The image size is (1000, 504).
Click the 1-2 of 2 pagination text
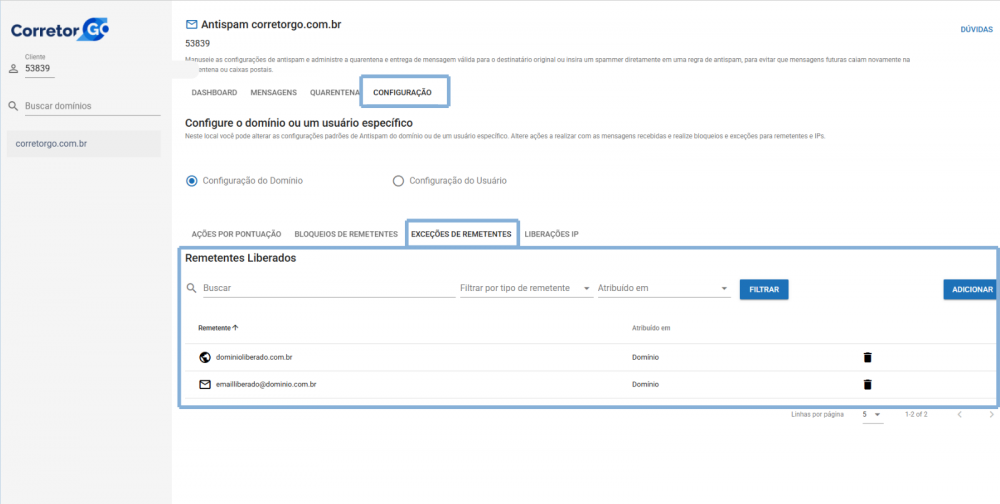click(x=916, y=415)
